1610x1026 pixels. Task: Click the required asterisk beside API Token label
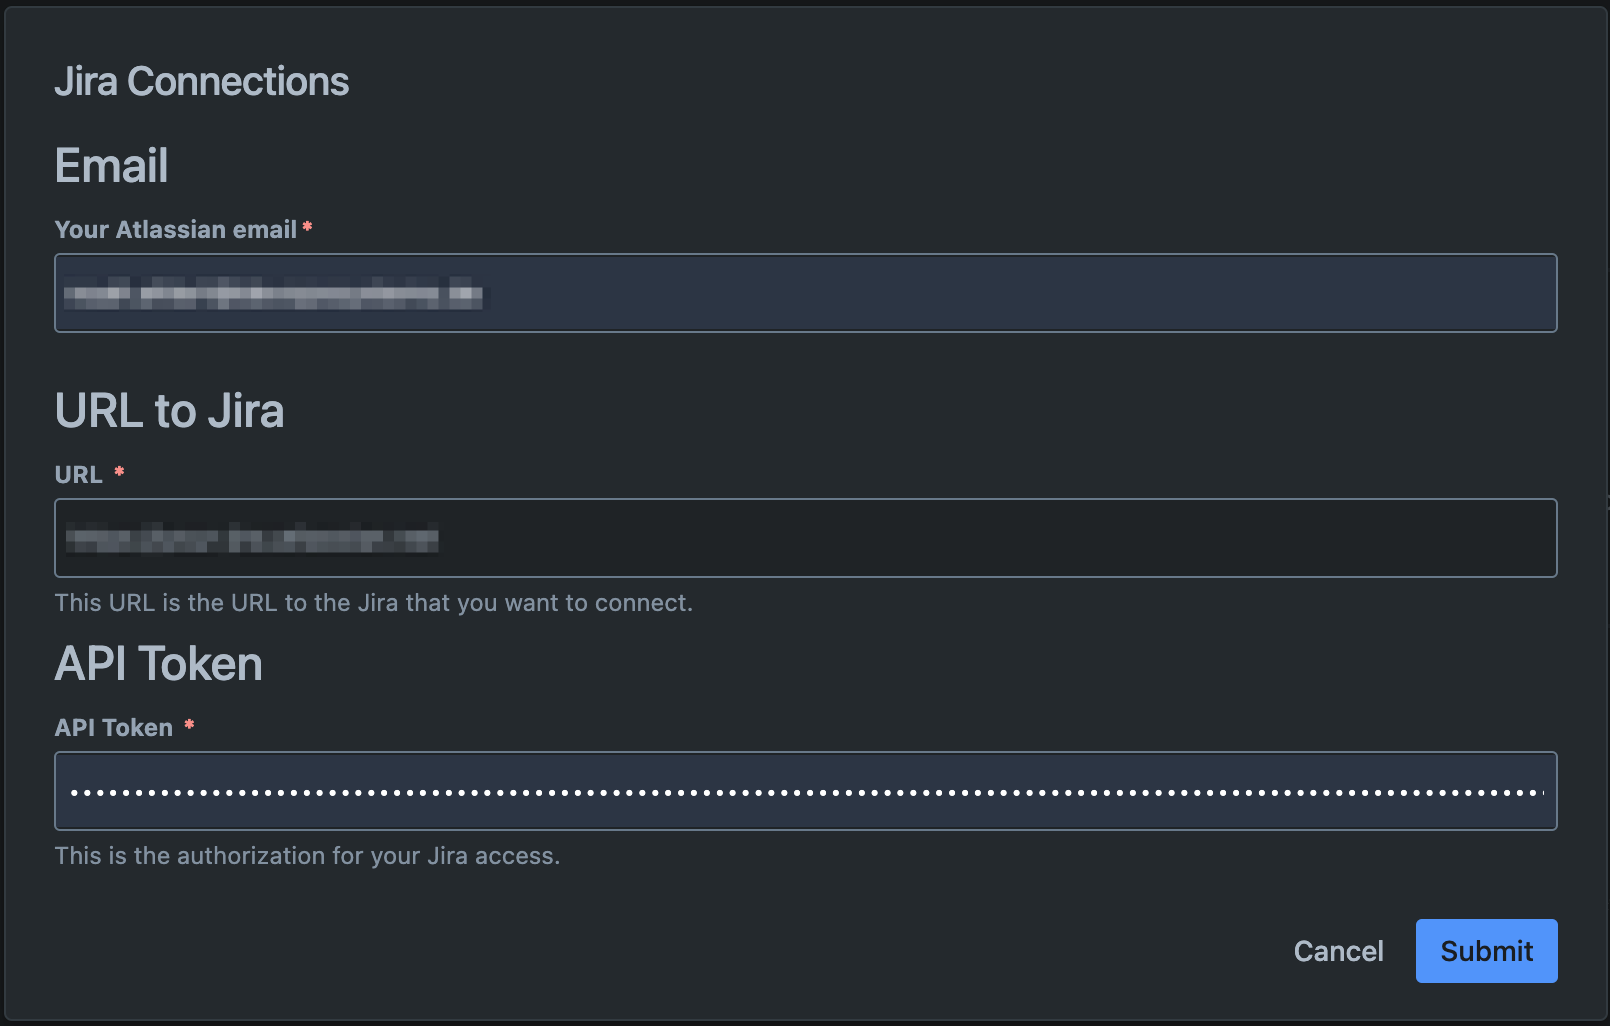pos(189,725)
